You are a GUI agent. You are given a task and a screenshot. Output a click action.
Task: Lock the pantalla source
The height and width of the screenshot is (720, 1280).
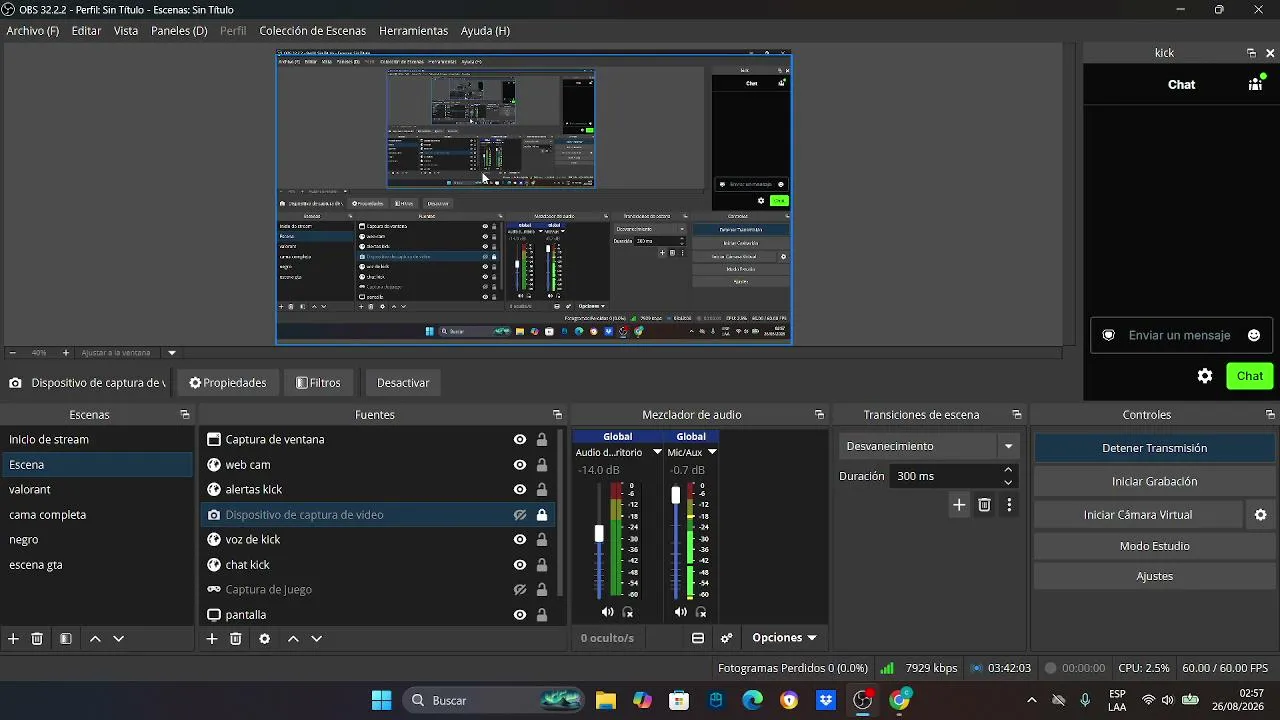pos(542,615)
